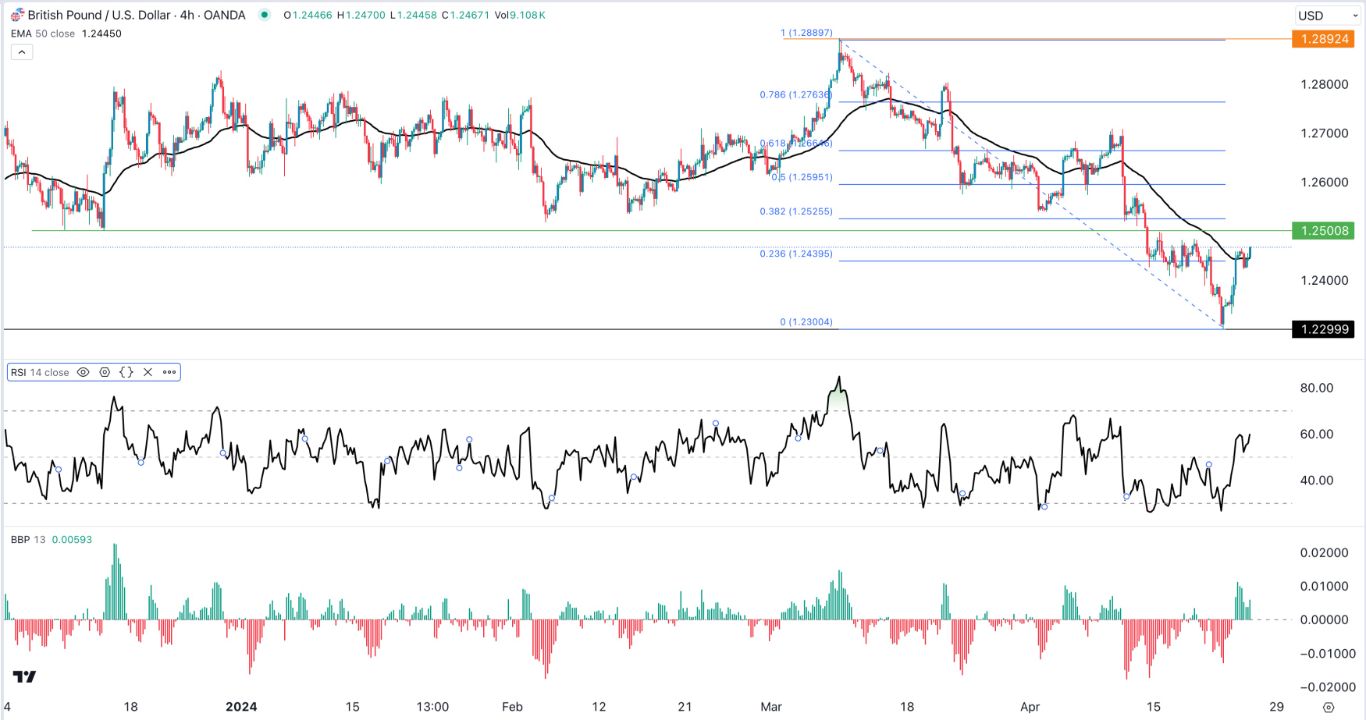Hide the RSI plot with its eye toggle

(83, 372)
